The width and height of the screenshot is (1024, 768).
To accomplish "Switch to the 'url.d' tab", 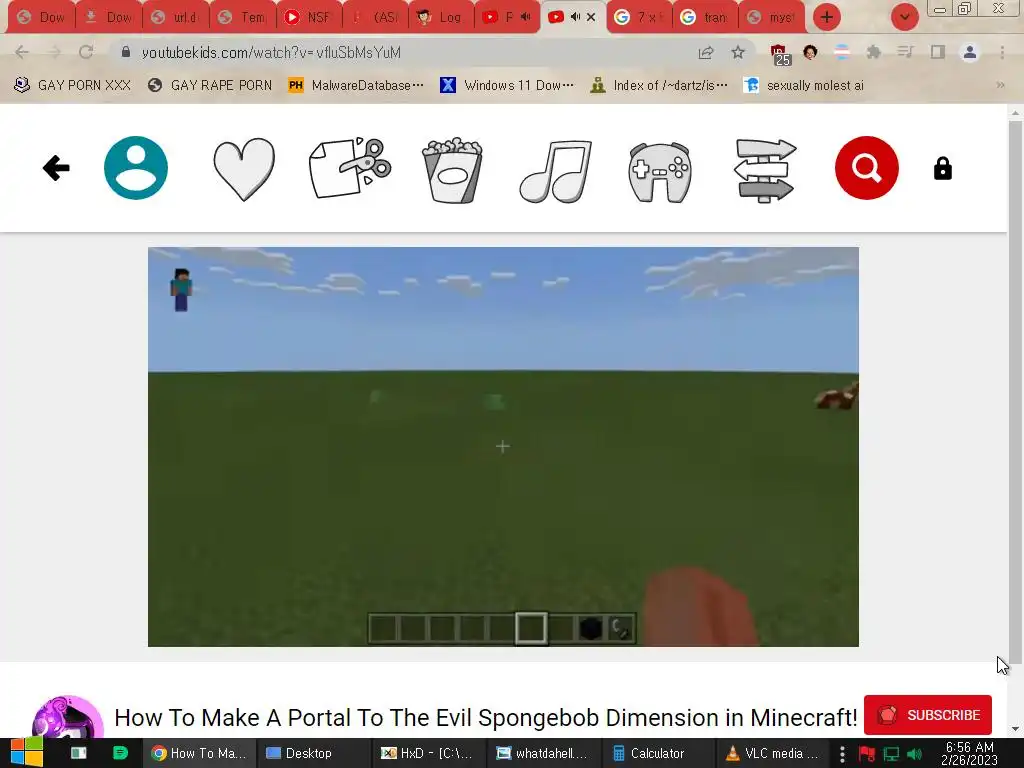I will tap(176, 17).
